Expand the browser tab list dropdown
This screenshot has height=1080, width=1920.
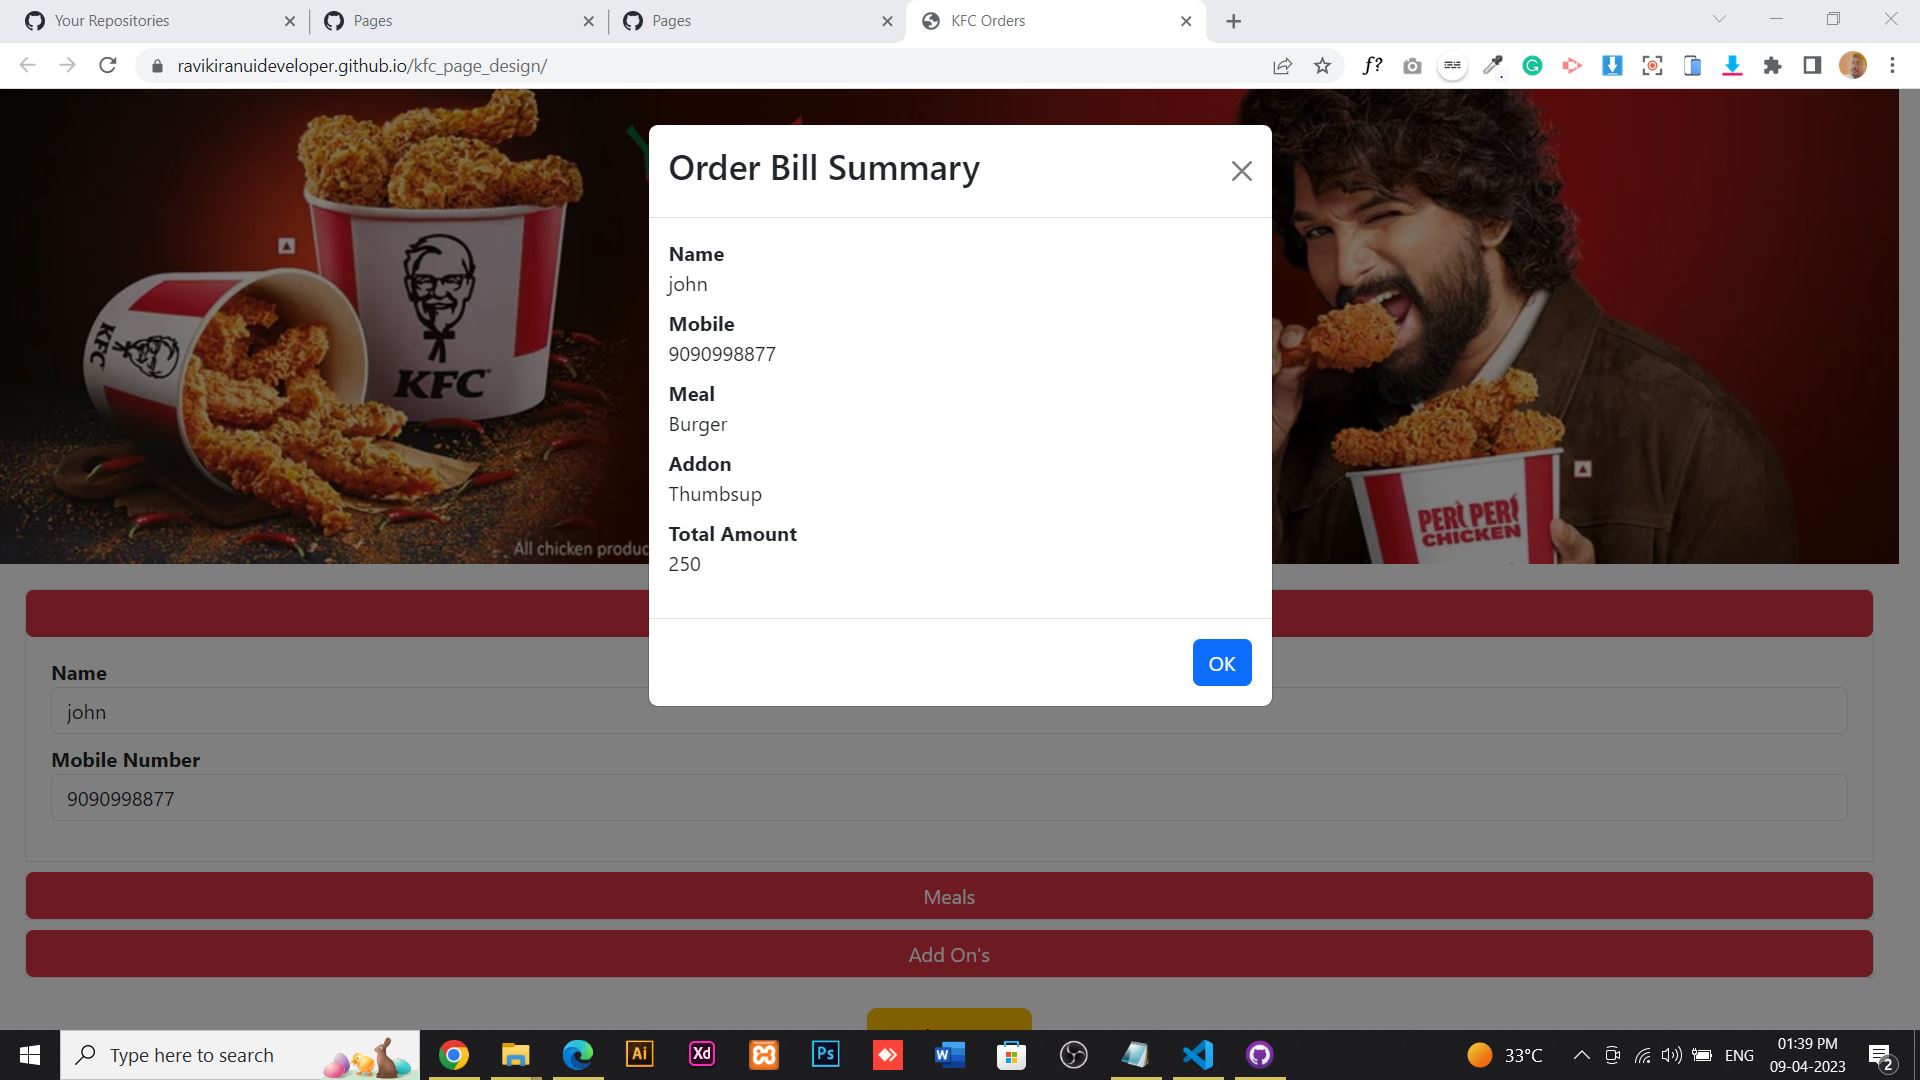click(x=1718, y=20)
